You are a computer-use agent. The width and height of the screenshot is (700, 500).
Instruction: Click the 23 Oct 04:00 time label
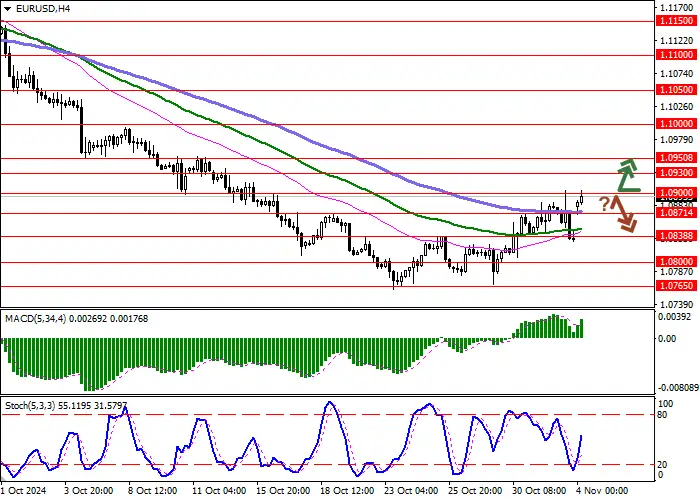[411, 491]
